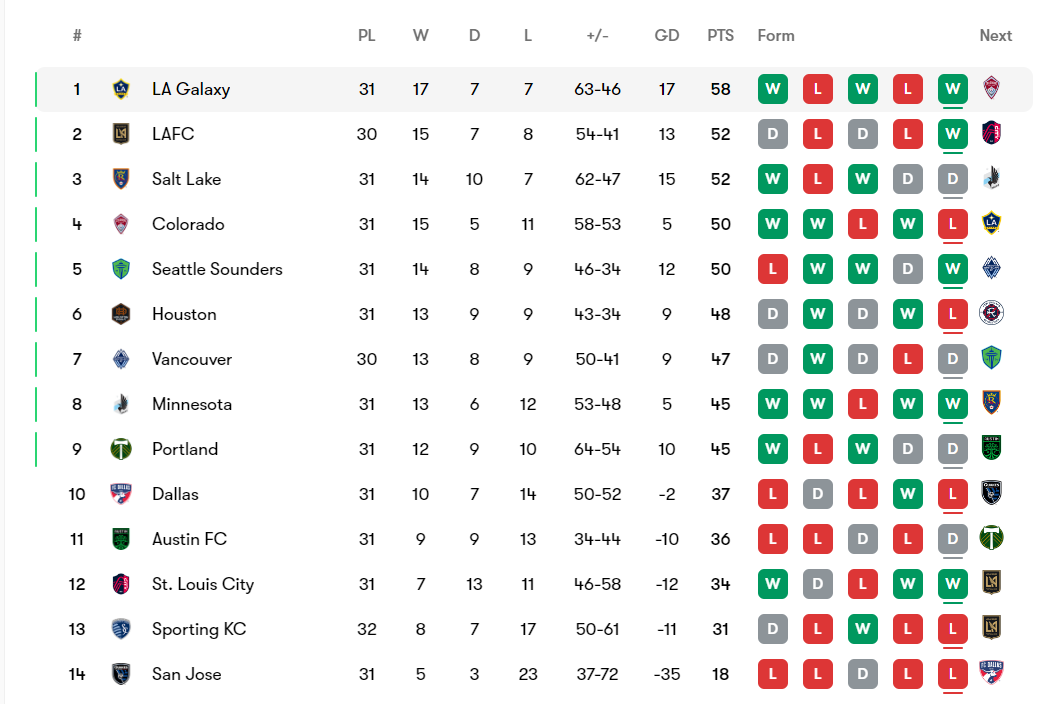The height and width of the screenshot is (704, 1053).
Task: Sort table by GD column header
Action: 667,35
